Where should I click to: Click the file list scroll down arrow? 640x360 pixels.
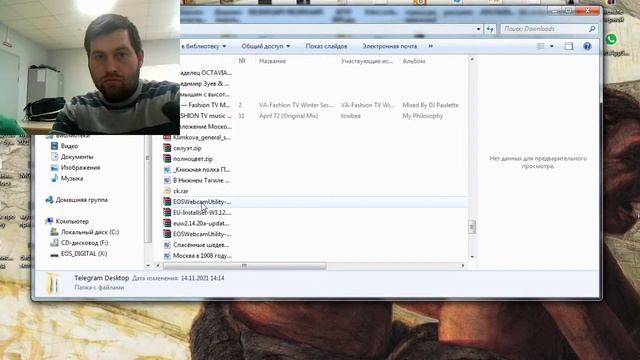click(x=472, y=257)
